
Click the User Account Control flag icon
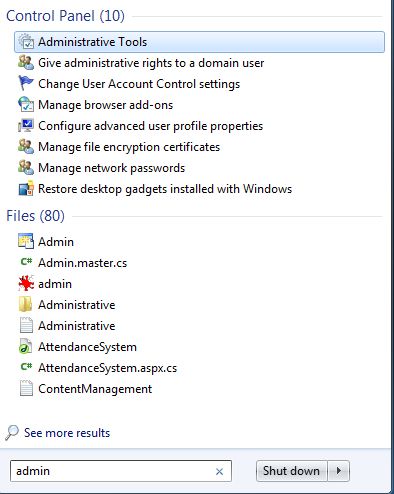coord(26,84)
